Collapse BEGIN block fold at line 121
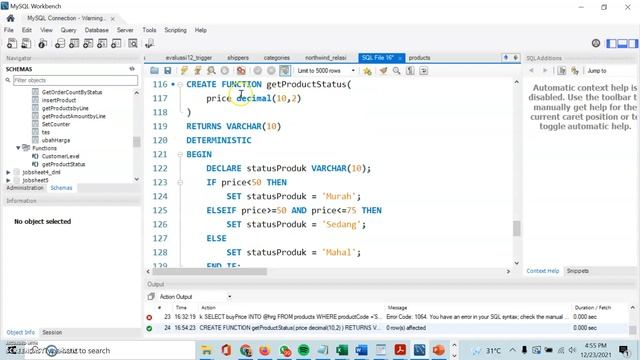640x360 pixels. tap(180, 155)
